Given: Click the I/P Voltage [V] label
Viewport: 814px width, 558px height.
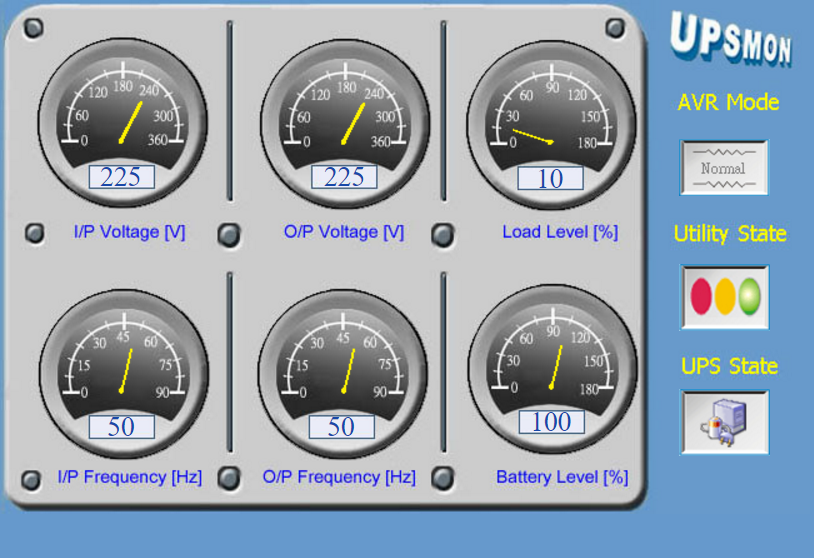Looking at the screenshot, I should 130,232.
